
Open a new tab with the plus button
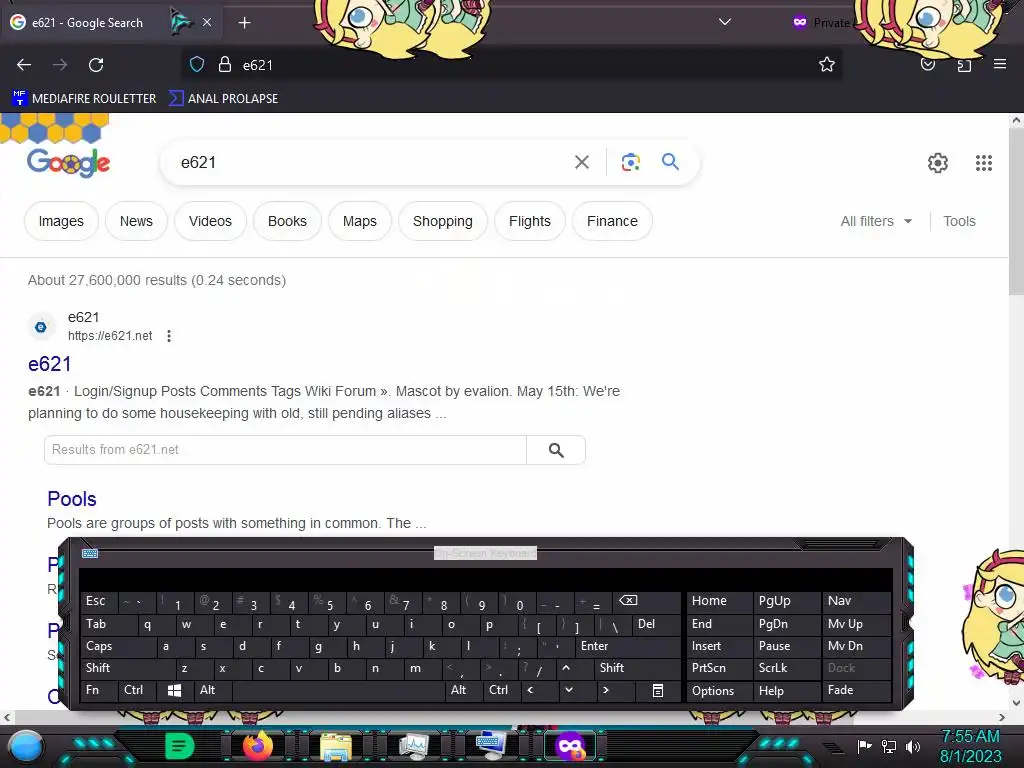244,23
